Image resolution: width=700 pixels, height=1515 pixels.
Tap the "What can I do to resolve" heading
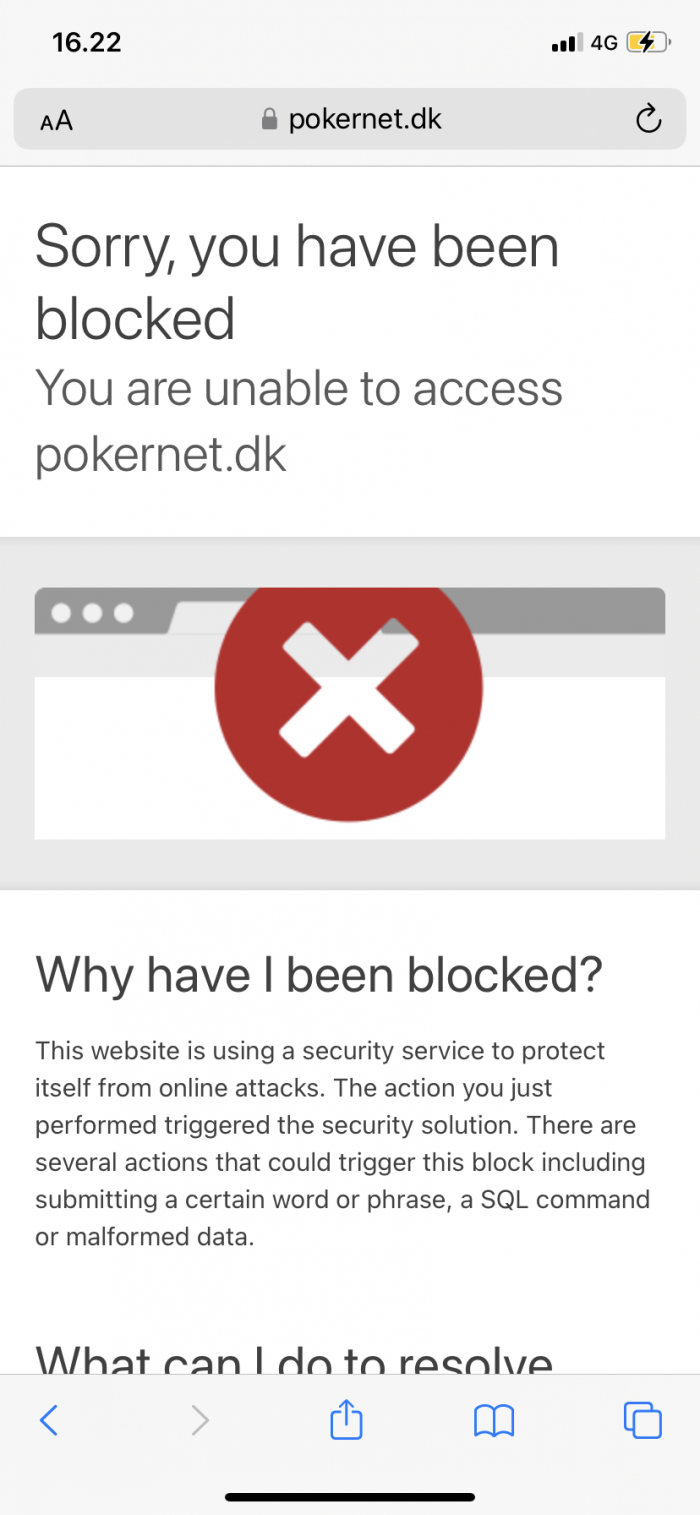294,1358
